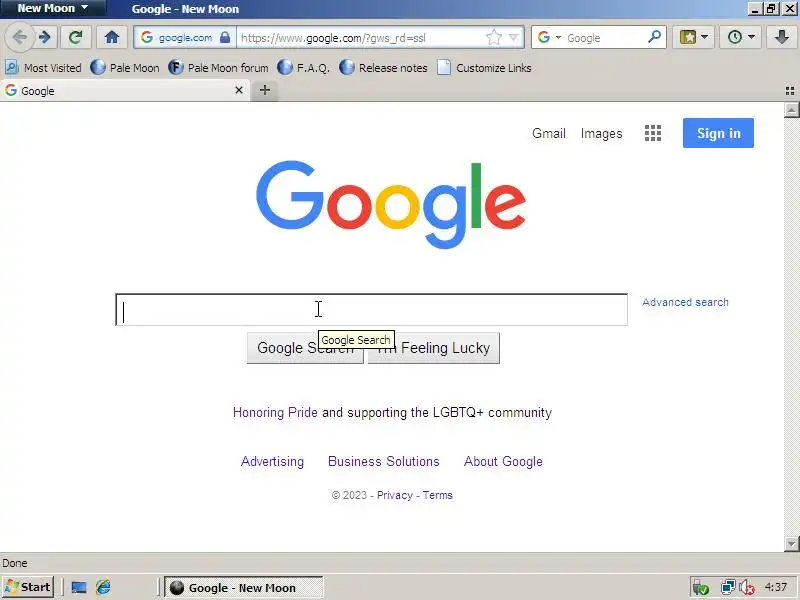Open a new tab with the plus button
800x600 pixels.
pyautogui.click(x=265, y=90)
